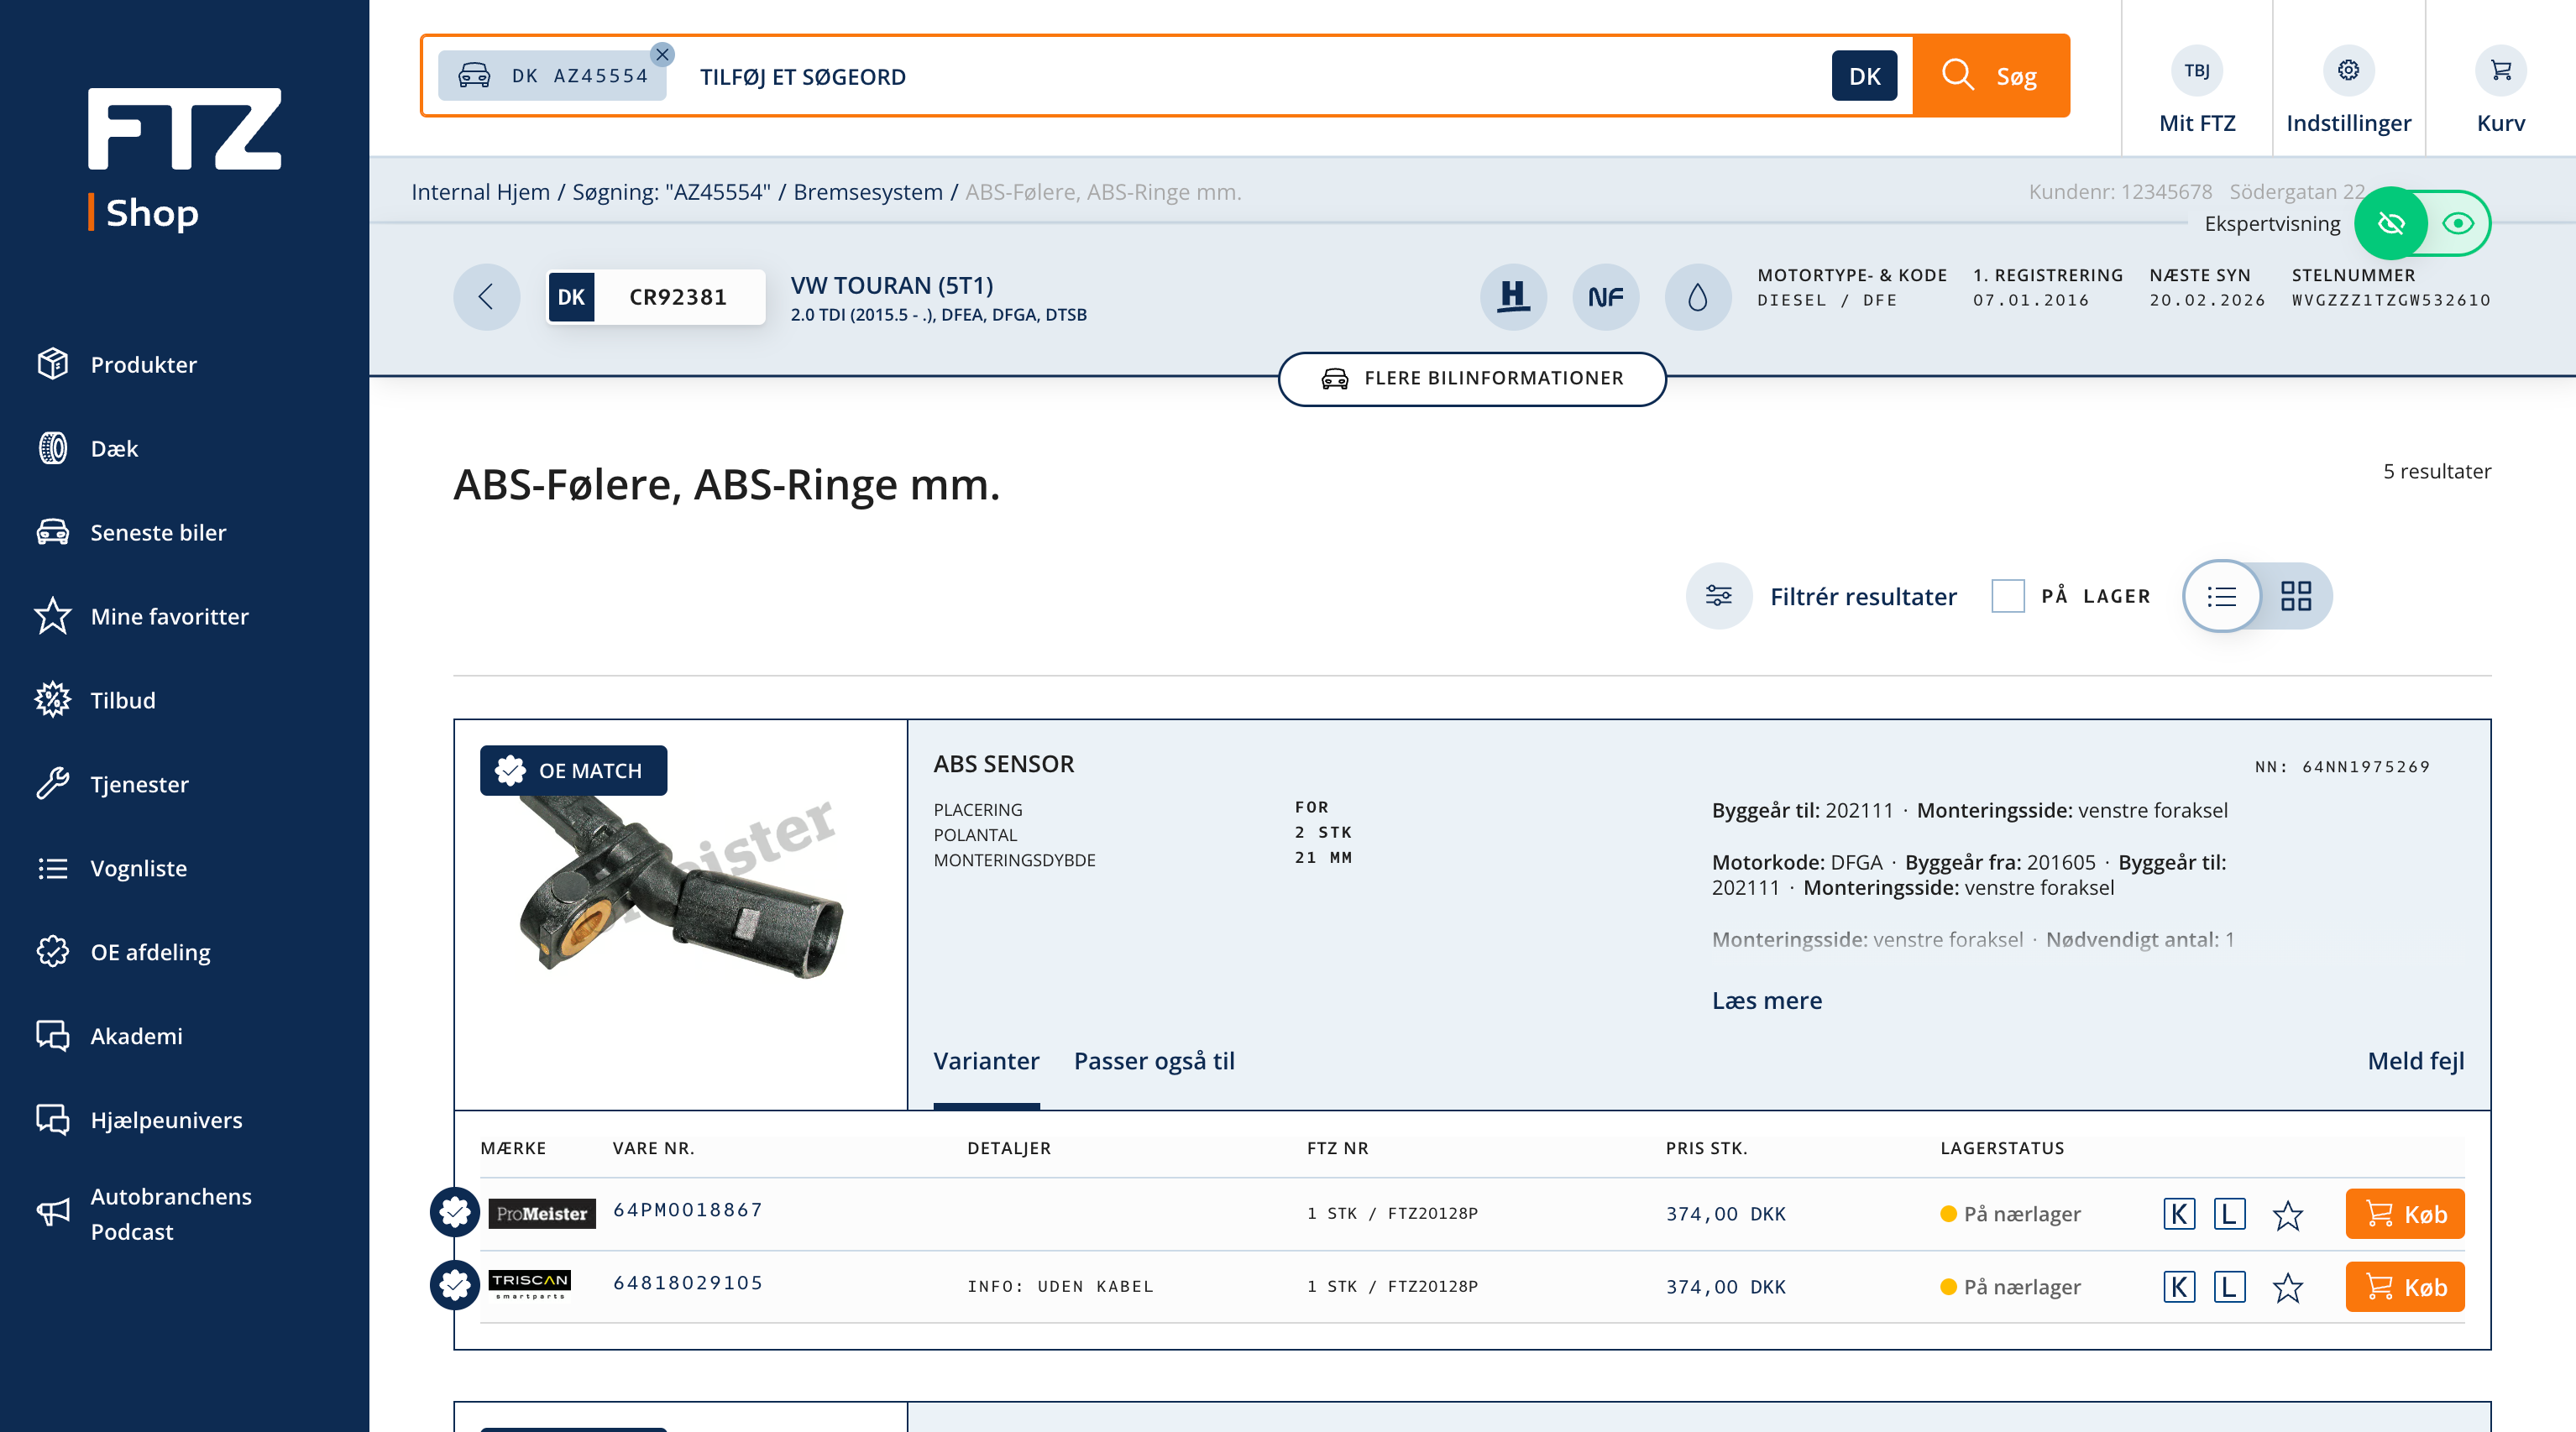2576x1432 pixels.
Task: Switch to Passer også til tab
Action: coord(1154,1061)
